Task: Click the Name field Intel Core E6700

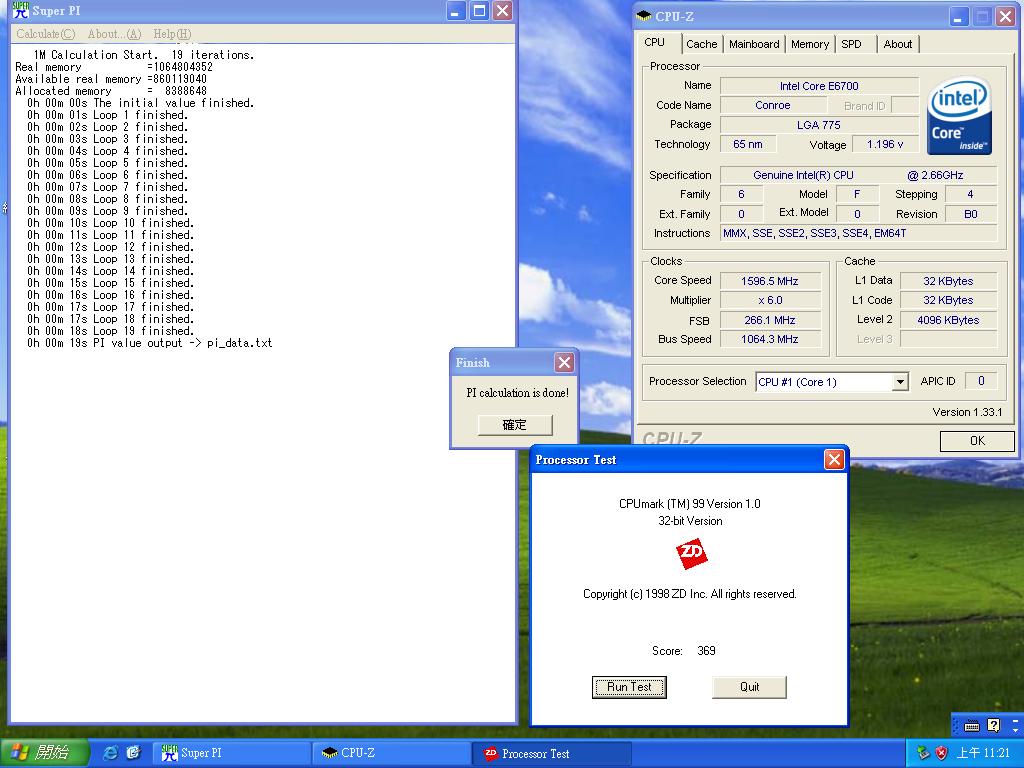Action: [x=819, y=86]
